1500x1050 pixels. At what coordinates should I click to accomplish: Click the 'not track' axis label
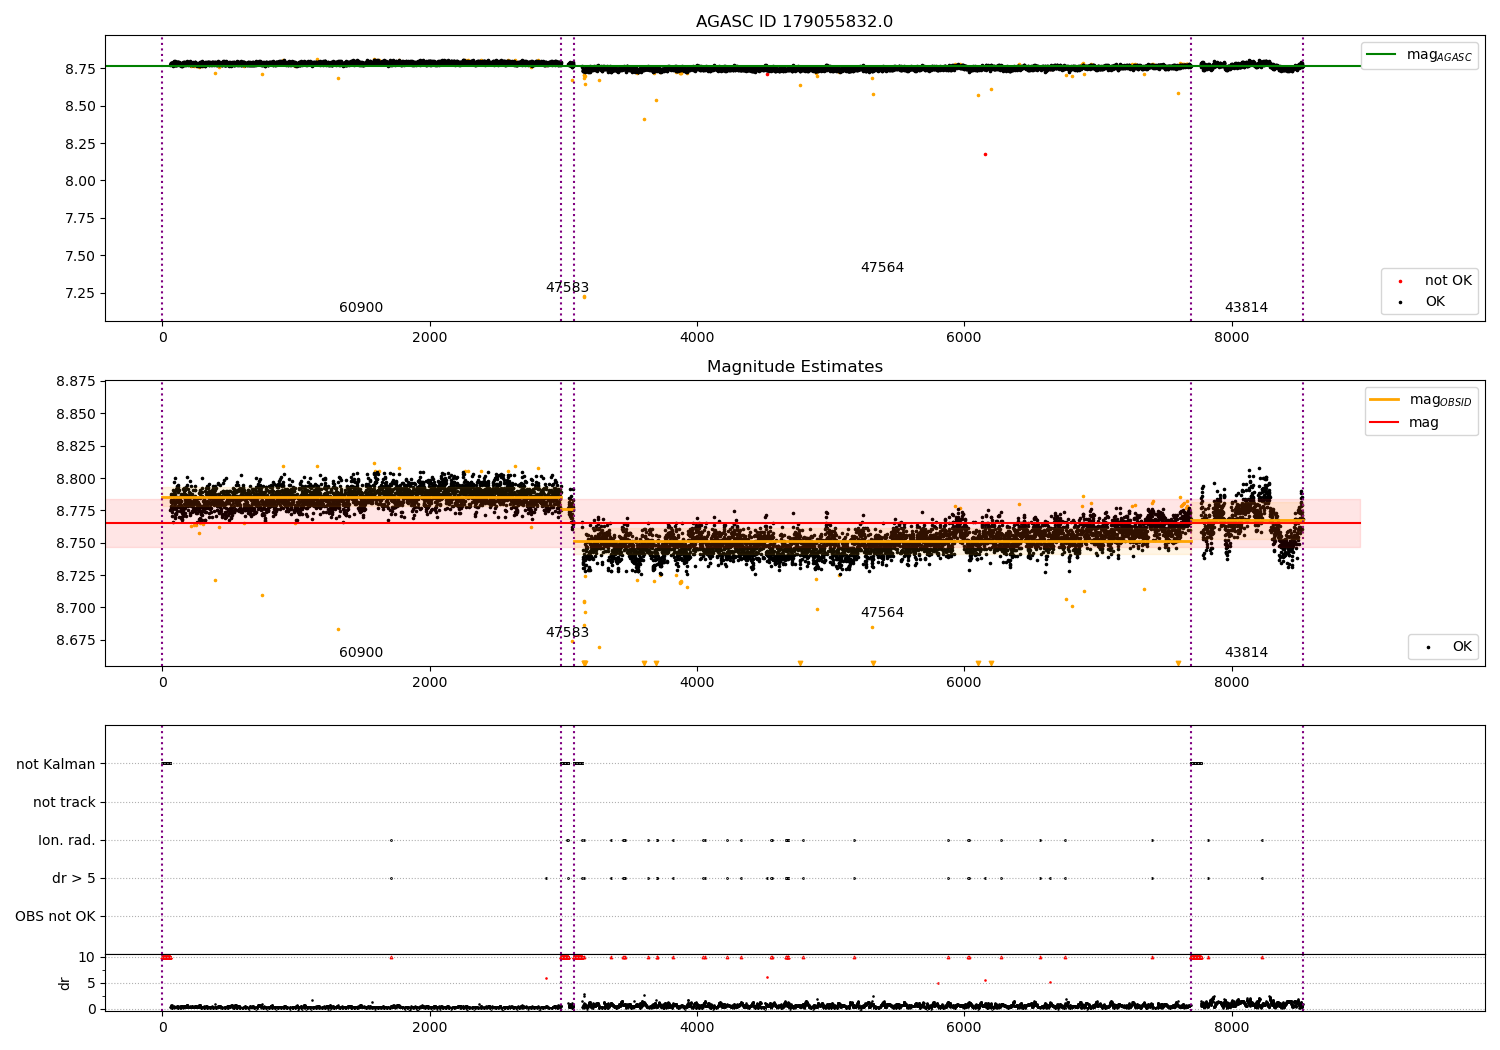tap(64, 802)
